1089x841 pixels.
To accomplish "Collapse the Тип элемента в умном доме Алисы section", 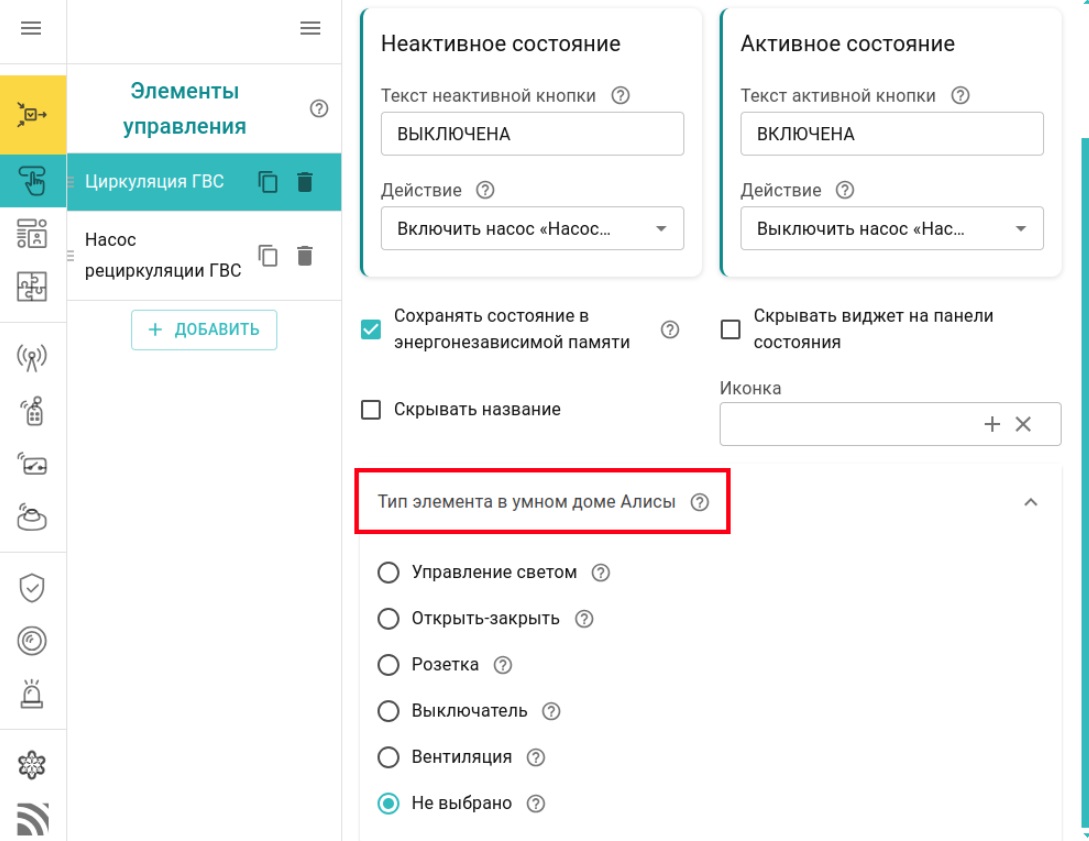I will (x=1031, y=502).
